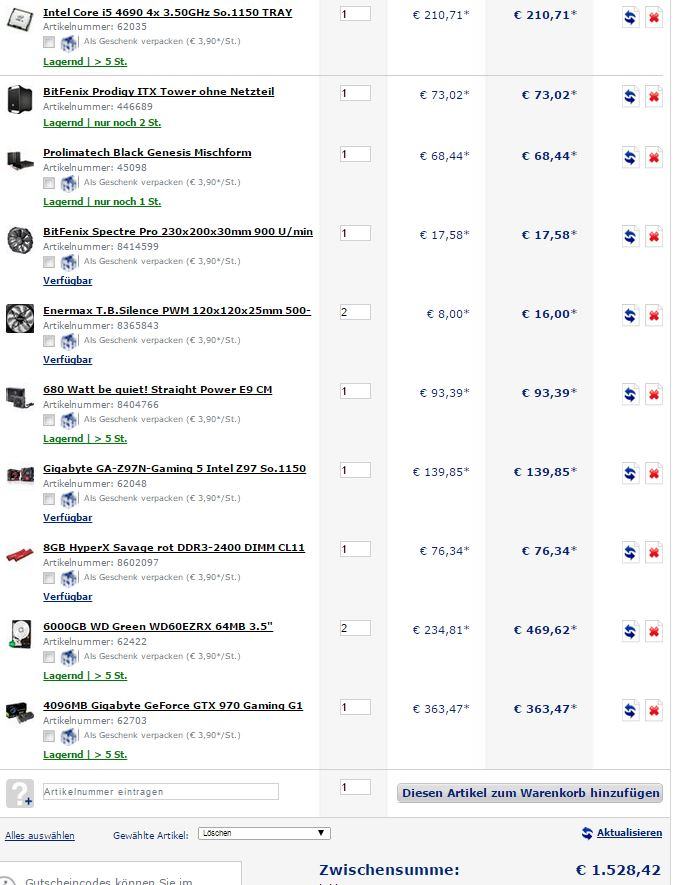Viewport: 674px width, 885px height.
Task: Click the BitFenix Prodigy case thumbnail
Action: coord(20,100)
